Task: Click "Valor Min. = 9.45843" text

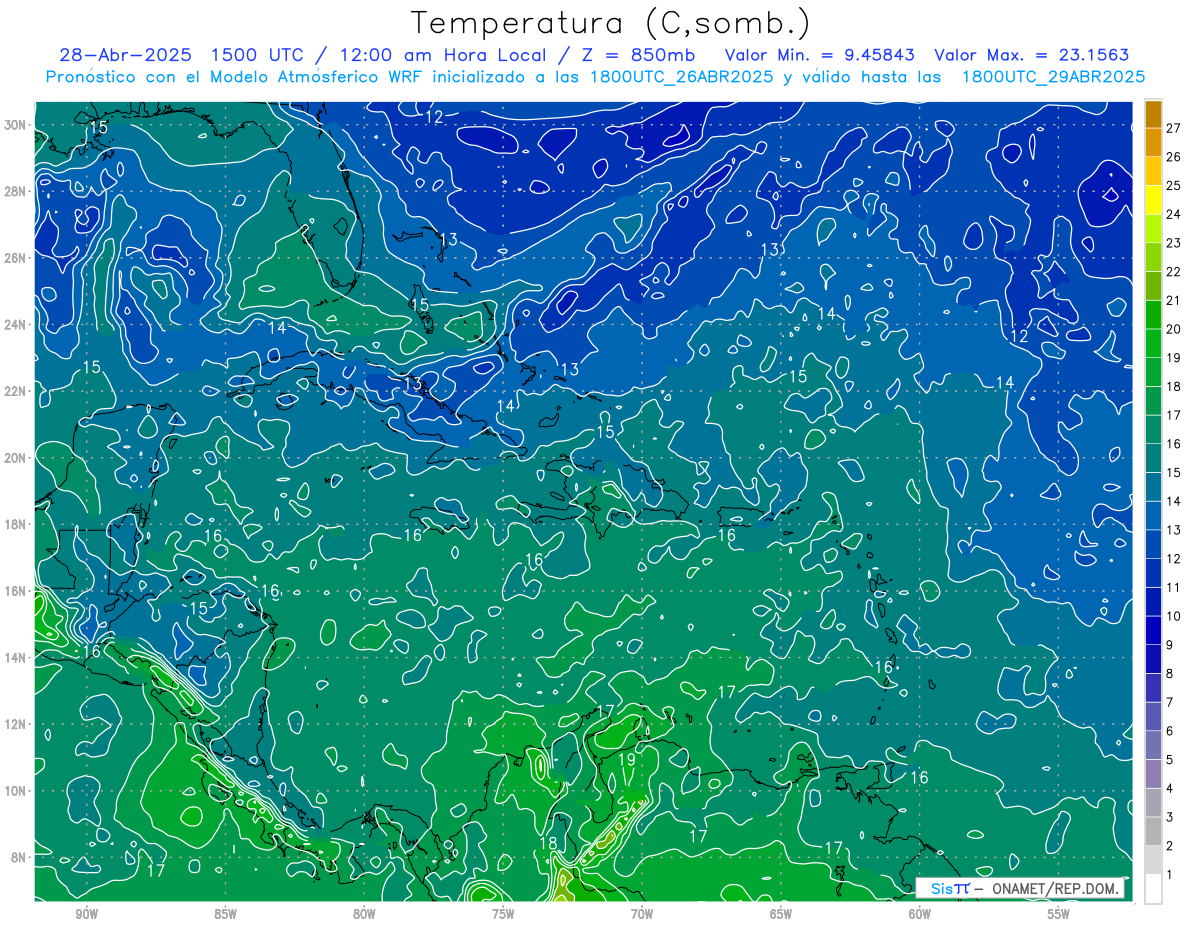Action: (819, 55)
